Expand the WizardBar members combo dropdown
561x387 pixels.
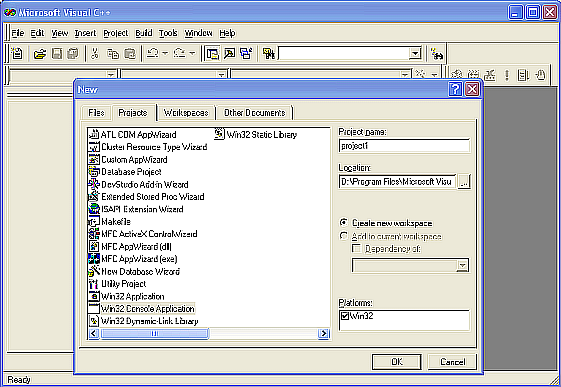point(405,75)
